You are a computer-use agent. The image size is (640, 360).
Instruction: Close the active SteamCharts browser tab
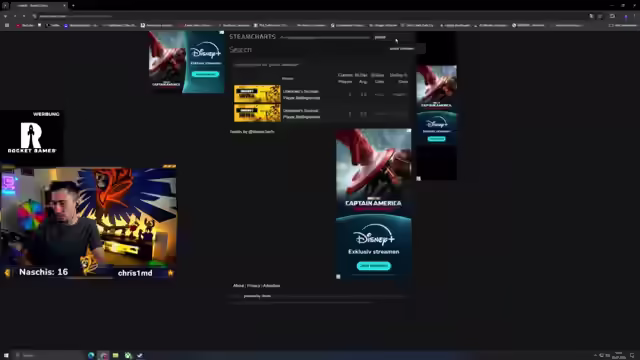[x=64, y=6]
